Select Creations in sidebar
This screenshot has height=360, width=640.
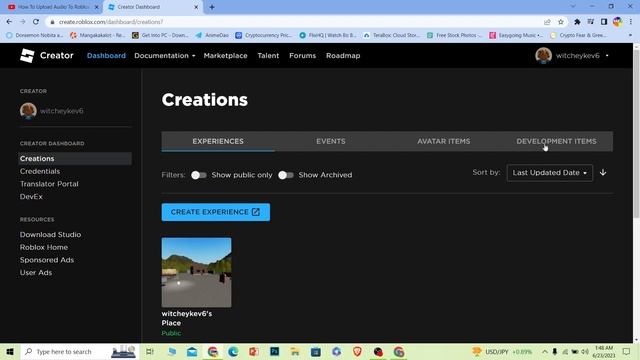click(75, 158)
